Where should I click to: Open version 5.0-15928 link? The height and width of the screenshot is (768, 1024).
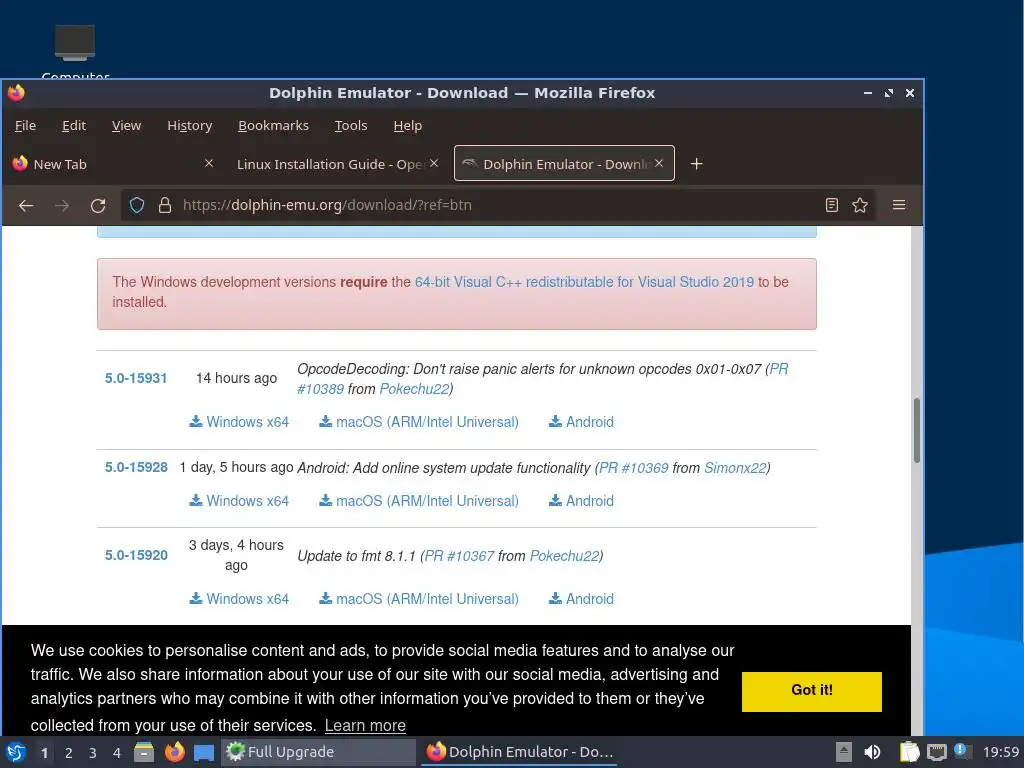pyautogui.click(x=136, y=468)
